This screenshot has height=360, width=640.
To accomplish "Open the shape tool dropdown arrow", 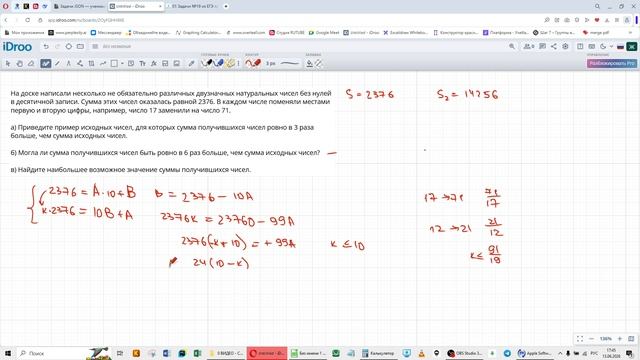I will [x=122, y=63].
